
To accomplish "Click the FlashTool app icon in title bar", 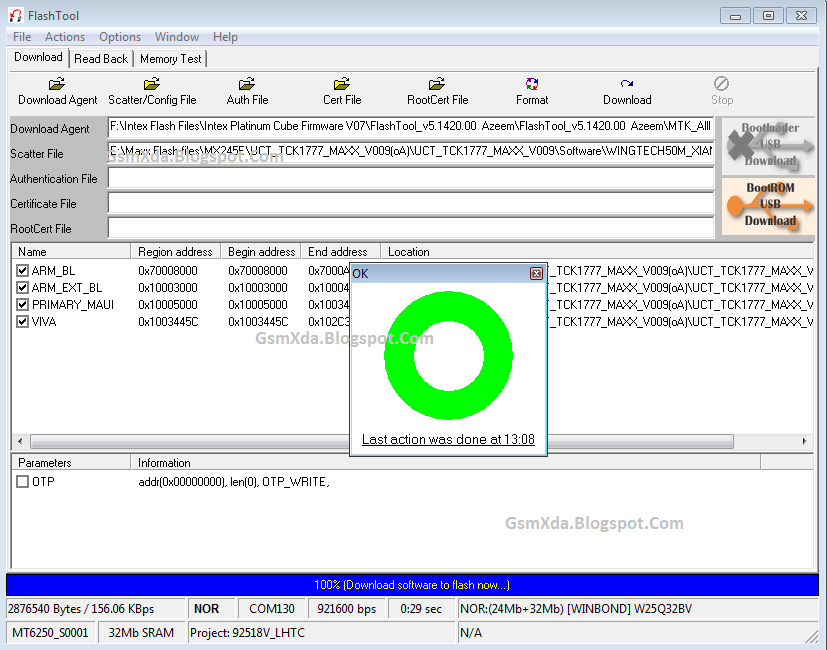I will pyautogui.click(x=16, y=16).
